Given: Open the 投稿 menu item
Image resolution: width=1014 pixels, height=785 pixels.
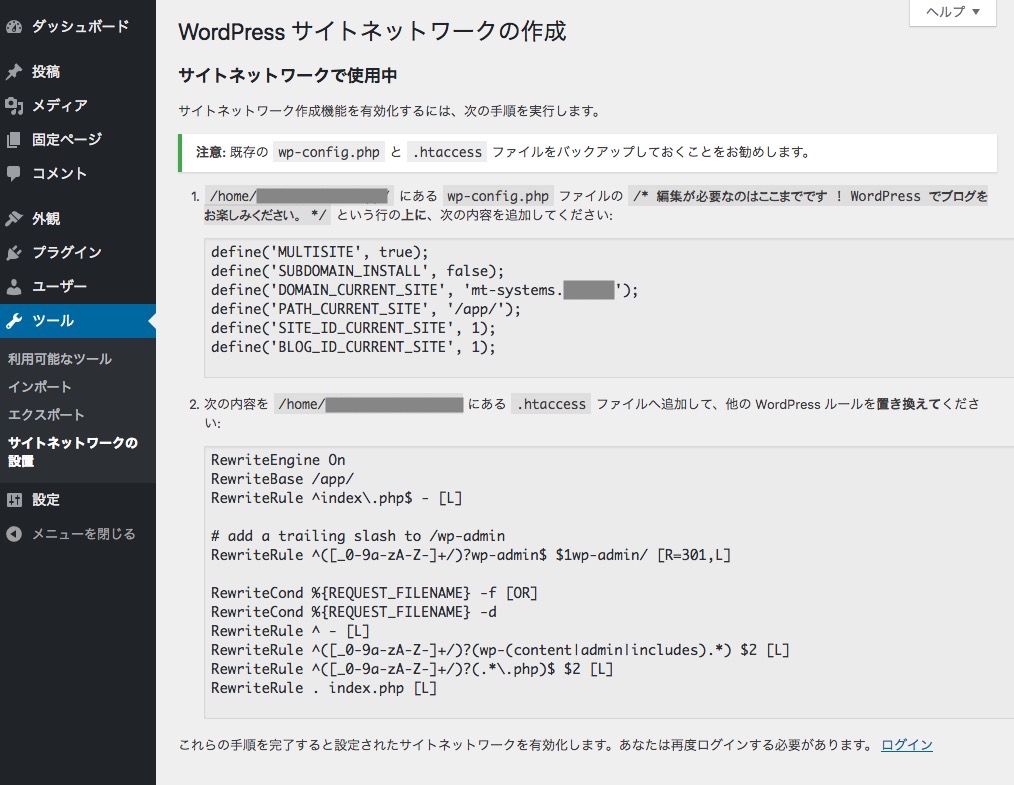Looking at the screenshot, I should pos(78,72).
